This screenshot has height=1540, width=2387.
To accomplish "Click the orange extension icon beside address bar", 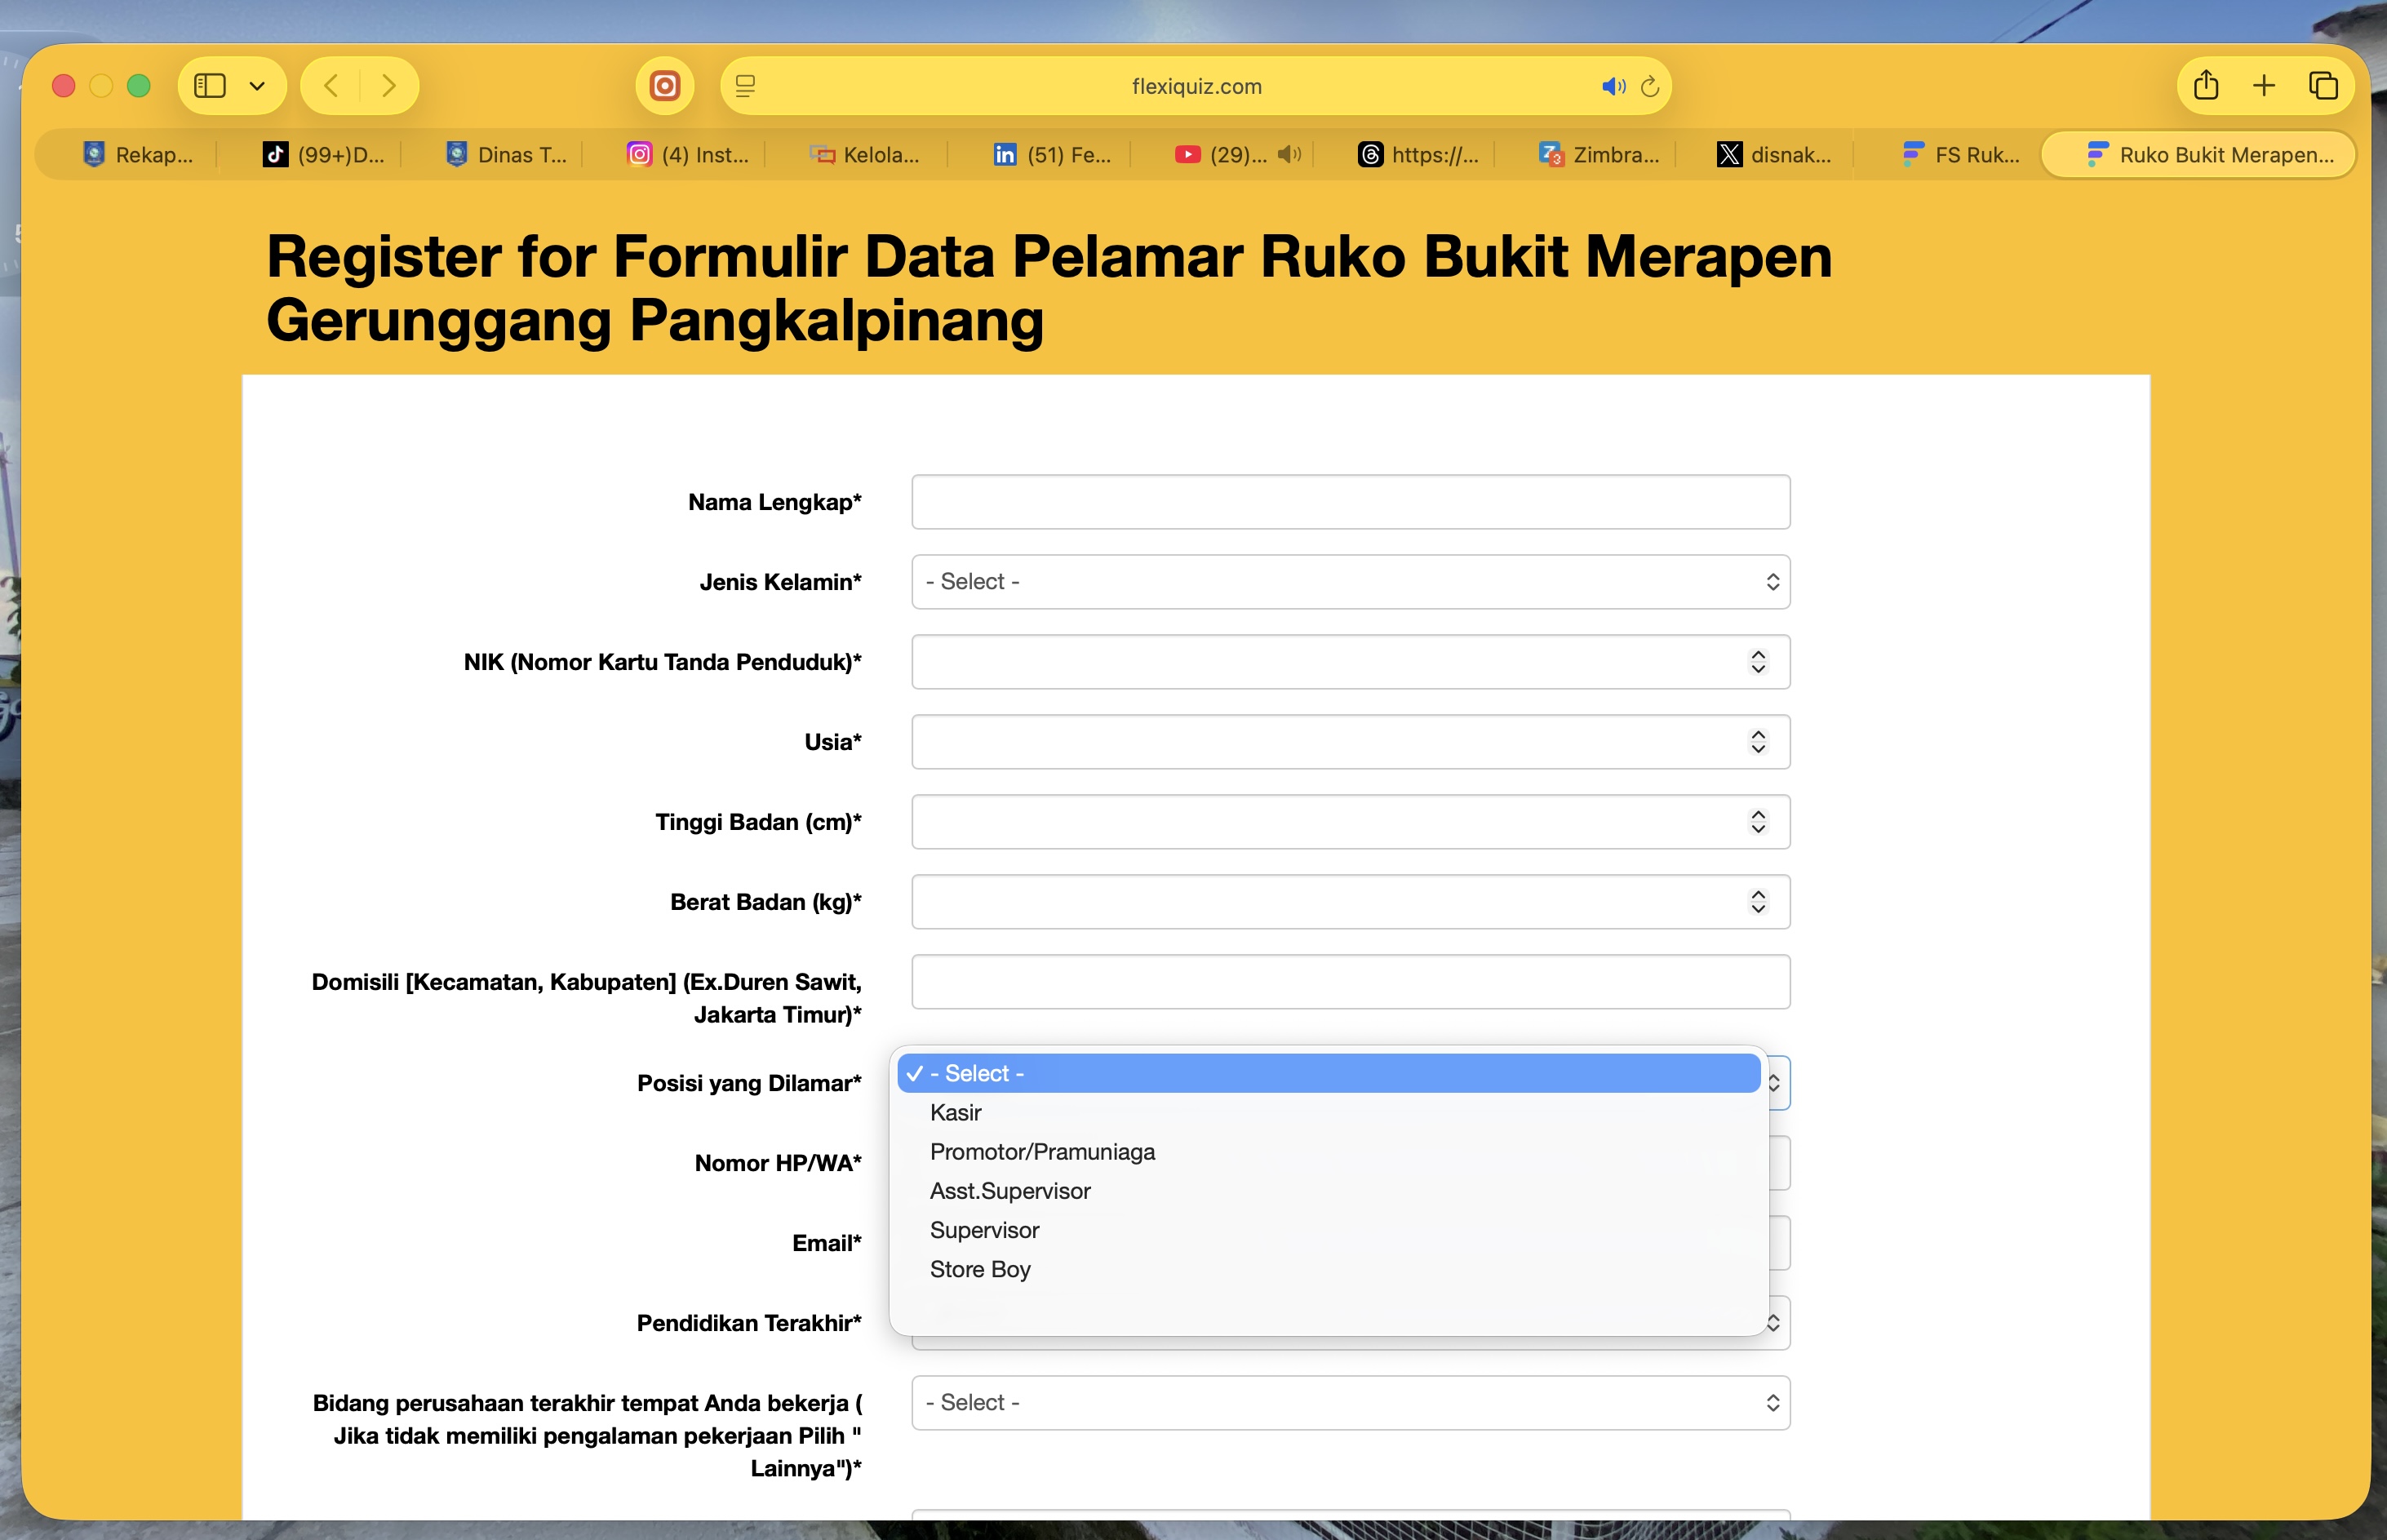I will click(x=665, y=86).
